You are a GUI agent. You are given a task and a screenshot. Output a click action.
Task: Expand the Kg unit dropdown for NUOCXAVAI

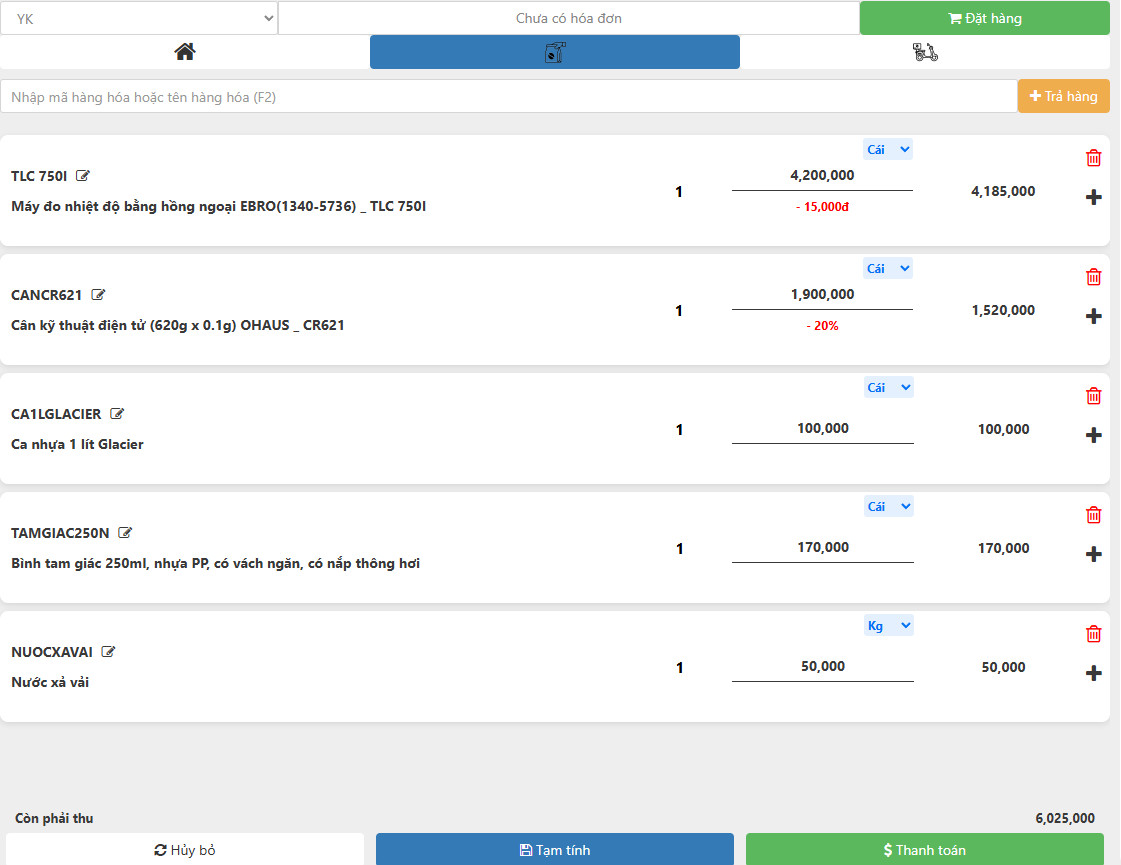coord(888,626)
